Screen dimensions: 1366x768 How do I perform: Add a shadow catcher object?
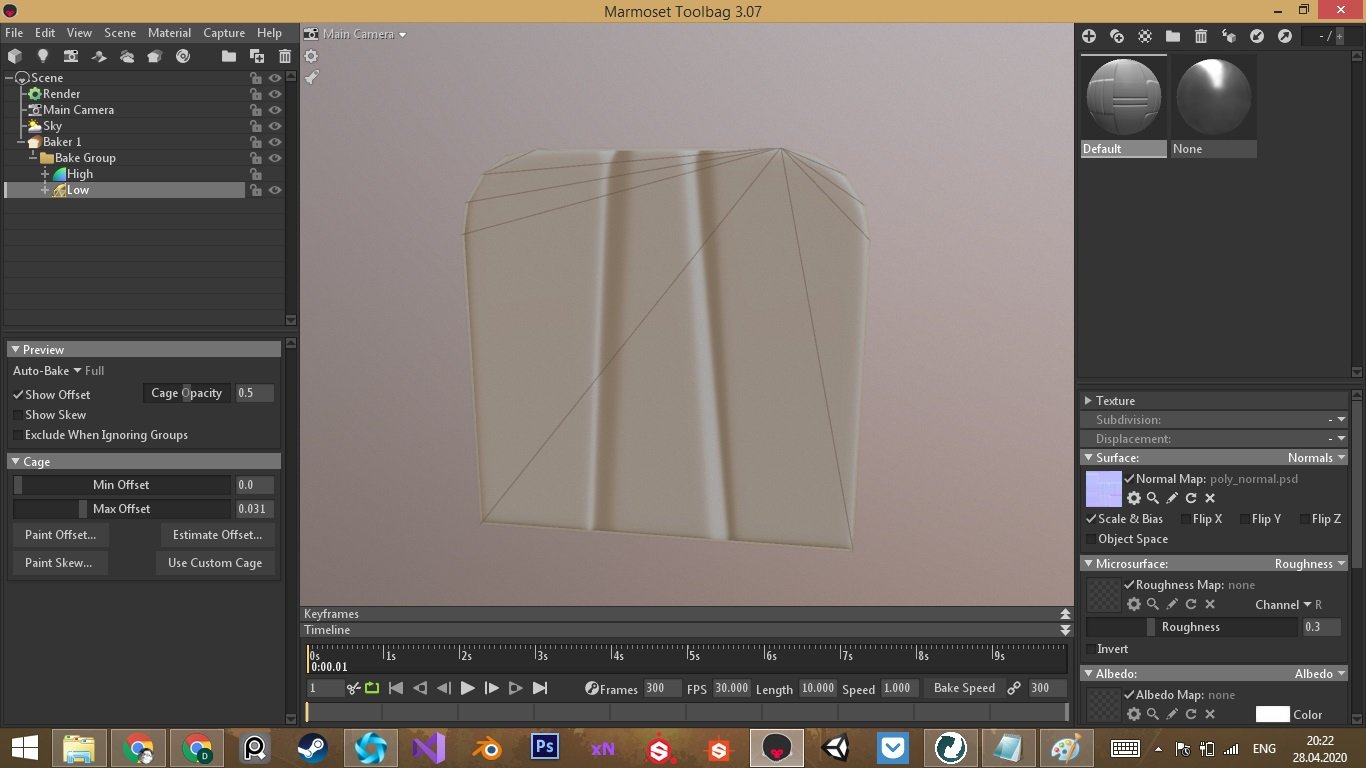[99, 56]
